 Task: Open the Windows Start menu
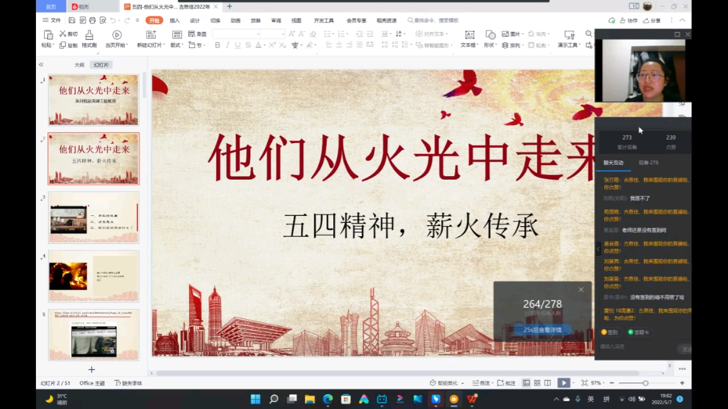click(255, 399)
